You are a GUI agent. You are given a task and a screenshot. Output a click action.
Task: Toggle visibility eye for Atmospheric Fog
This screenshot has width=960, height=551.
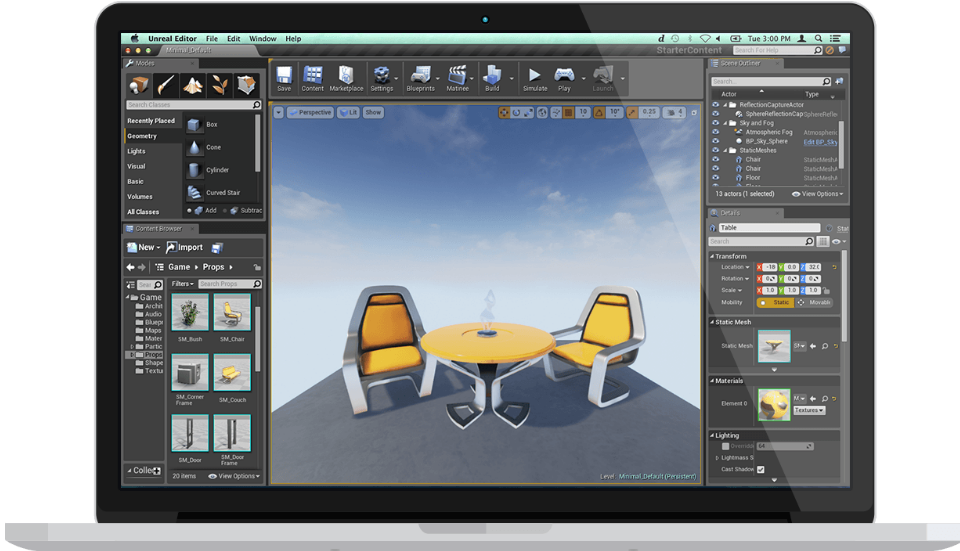[715, 132]
